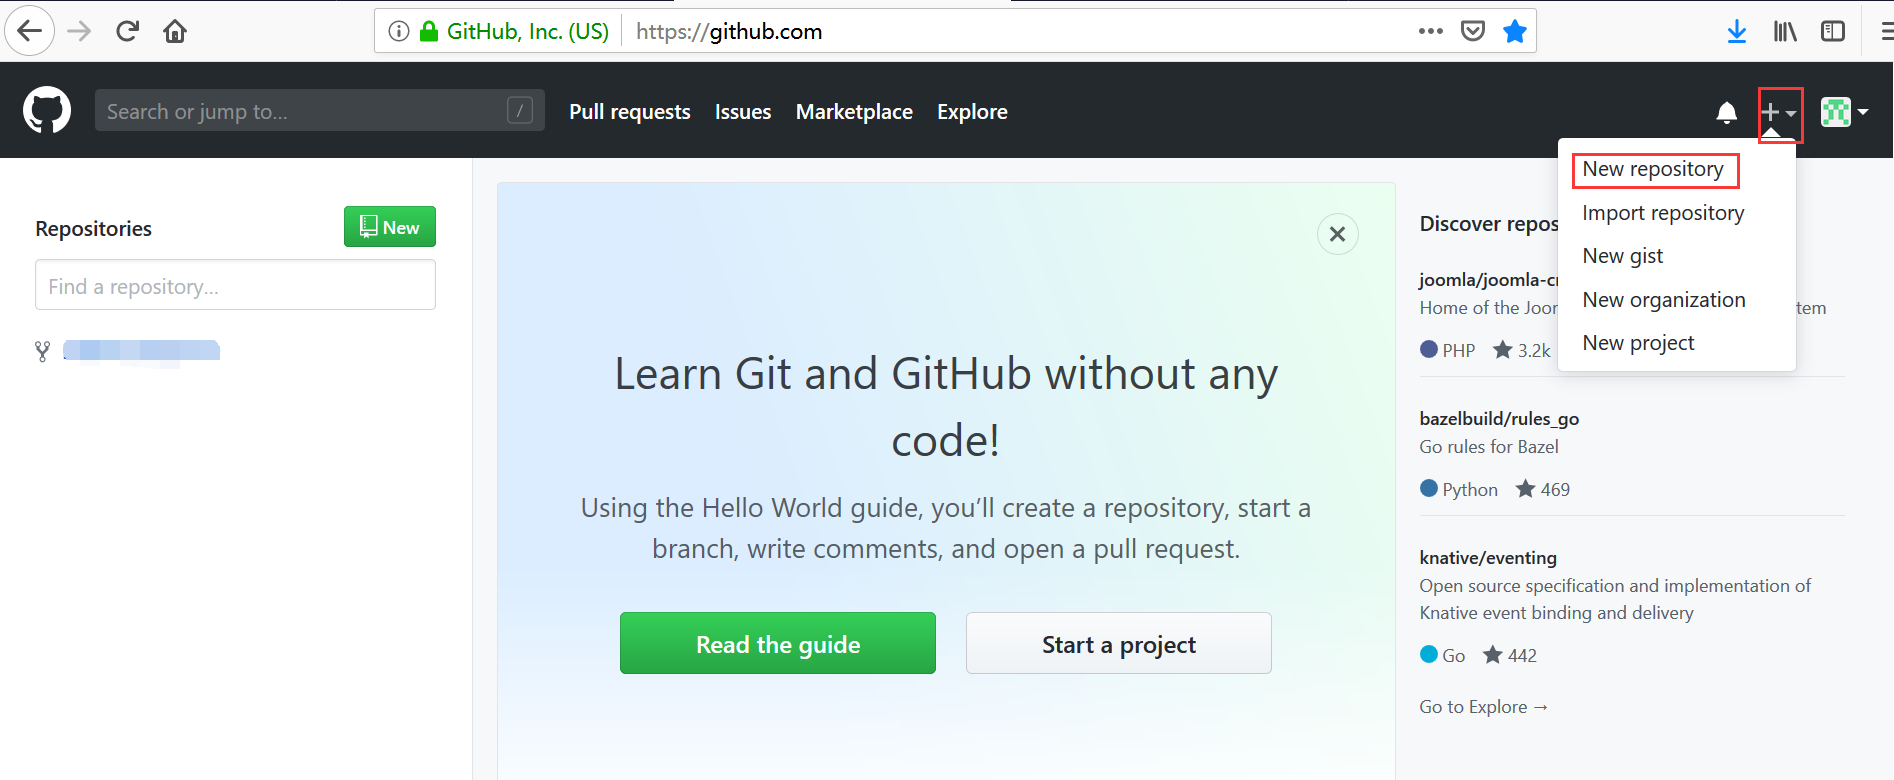Click the Python language label
This screenshot has height=780, width=1894.
pyautogui.click(x=1470, y=489)
